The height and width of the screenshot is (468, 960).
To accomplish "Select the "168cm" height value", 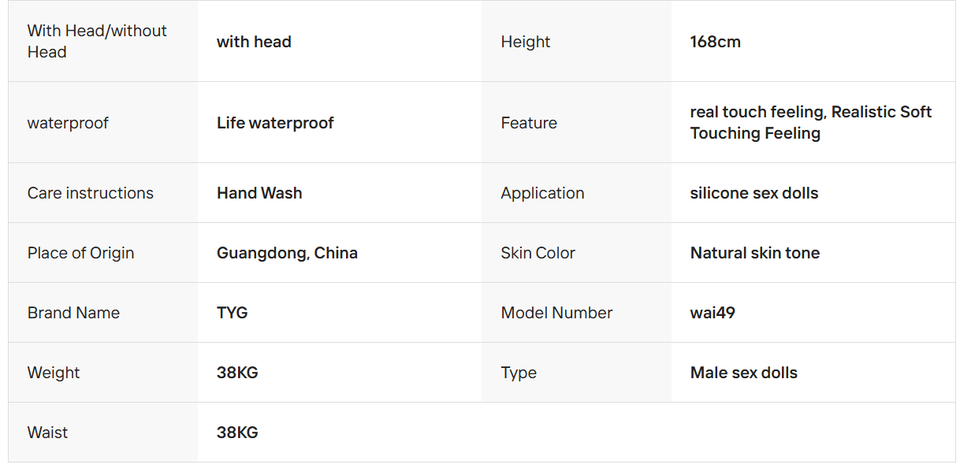I will pos(715,42).
